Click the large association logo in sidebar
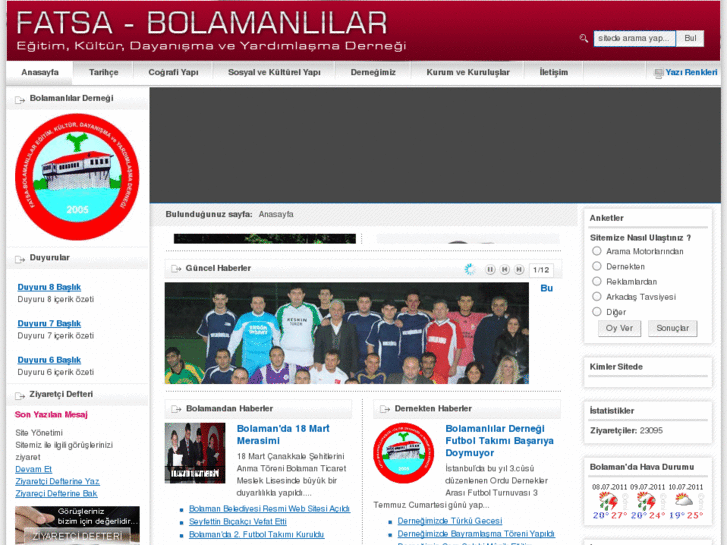 pos(77,177)
